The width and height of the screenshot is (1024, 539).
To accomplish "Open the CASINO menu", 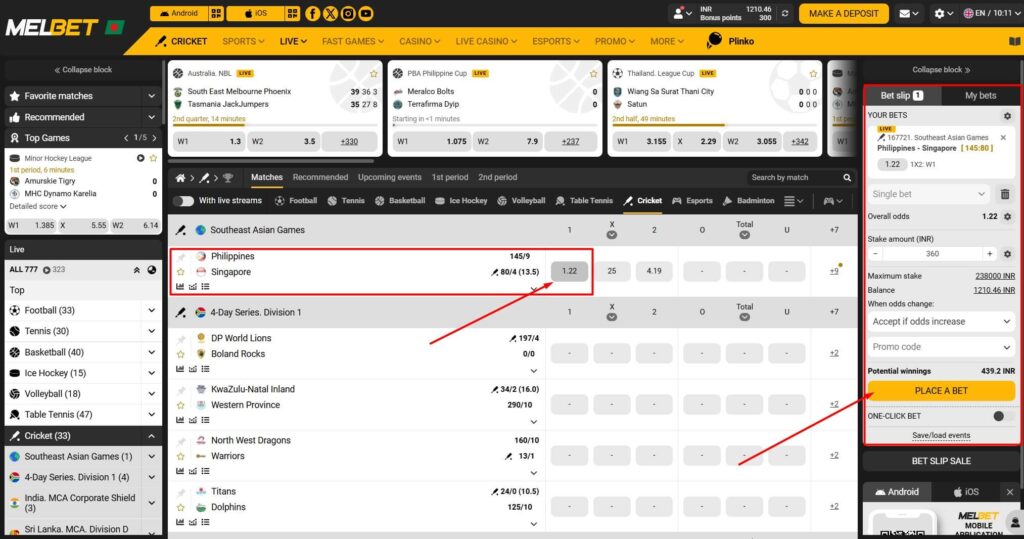I will tap(419, 41).
